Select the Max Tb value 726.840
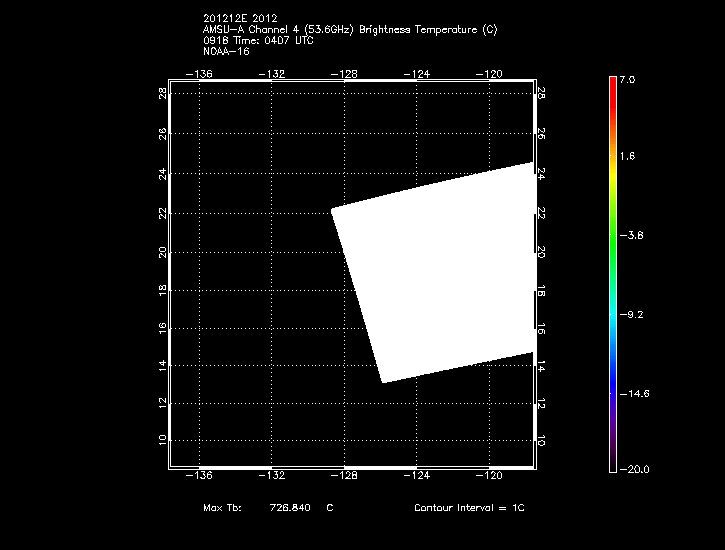Viewport: 725px width, 550px height. tap(289, 508)
